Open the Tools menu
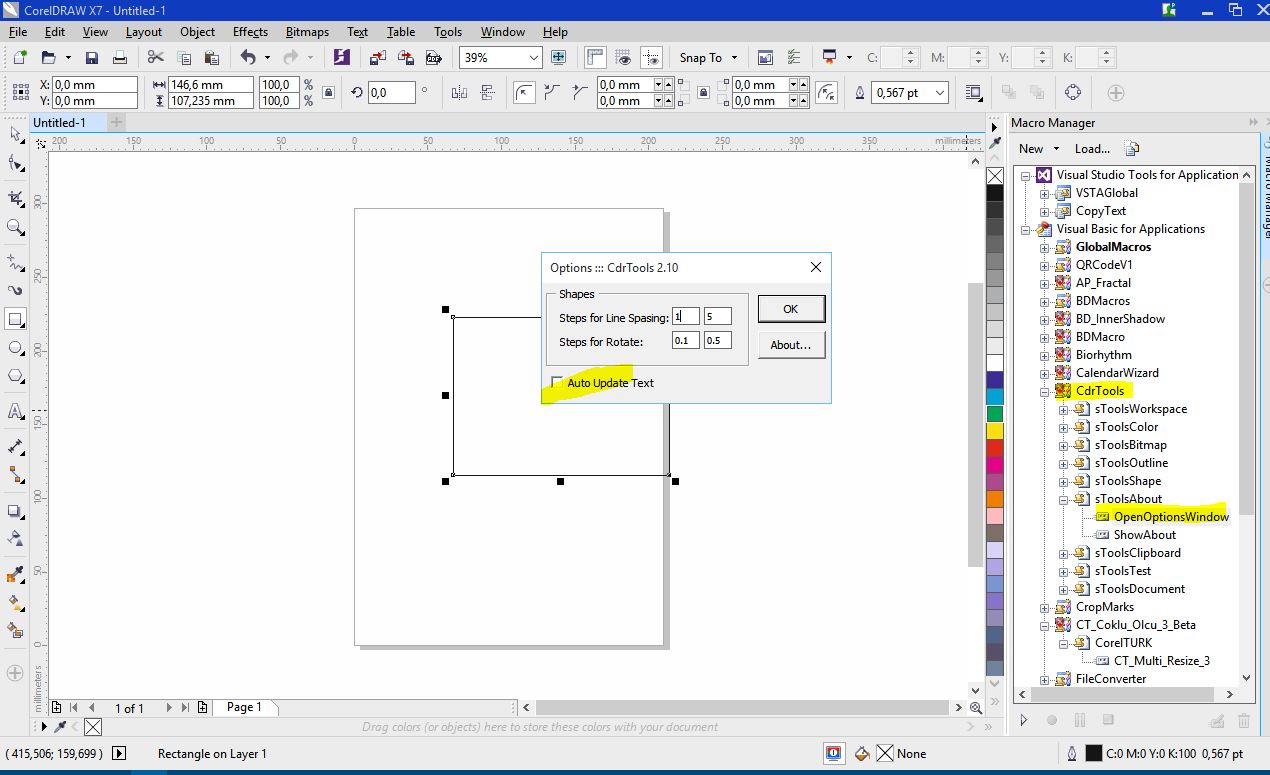Screen dimensions: 1270x775 448,32
